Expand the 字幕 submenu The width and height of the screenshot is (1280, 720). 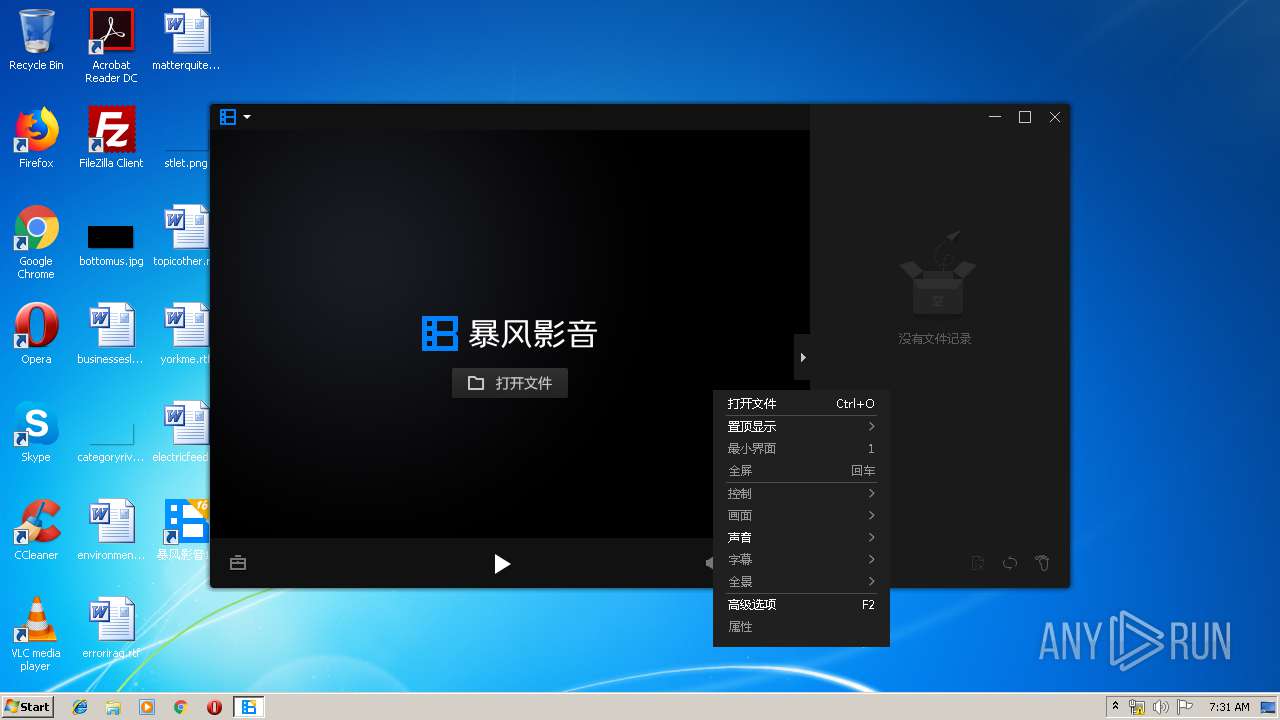pyautogui.click(x=801, y=560)
